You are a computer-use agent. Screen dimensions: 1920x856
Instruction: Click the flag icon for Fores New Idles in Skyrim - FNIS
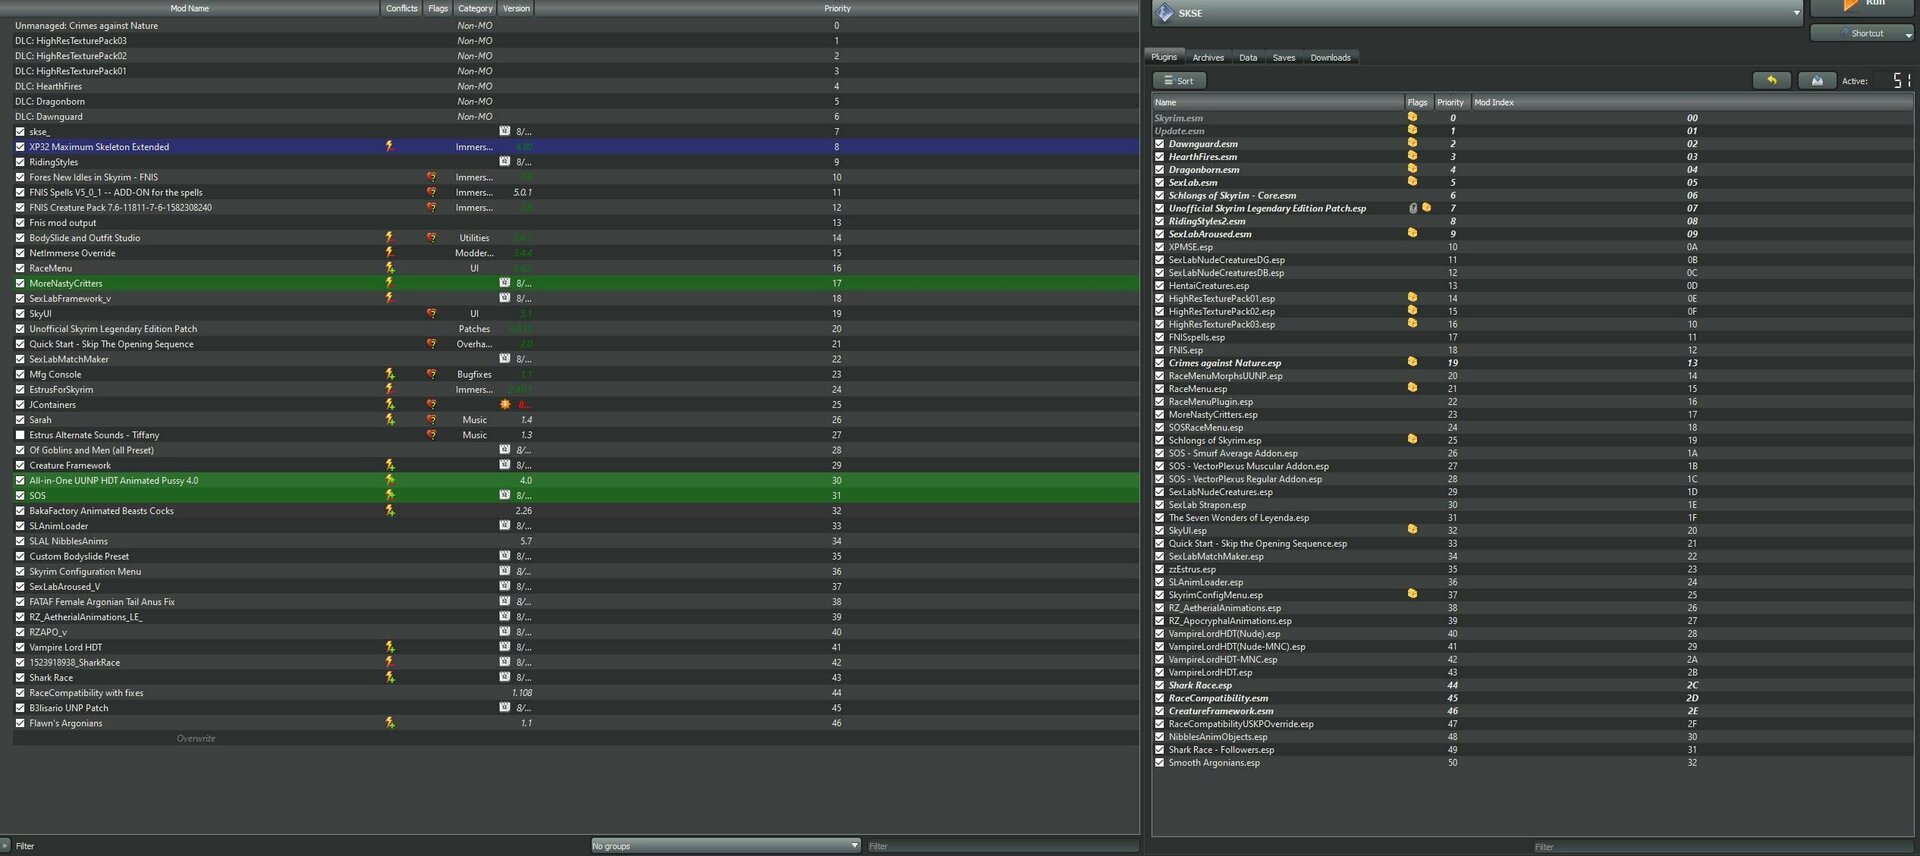click(x=431, y=177)
